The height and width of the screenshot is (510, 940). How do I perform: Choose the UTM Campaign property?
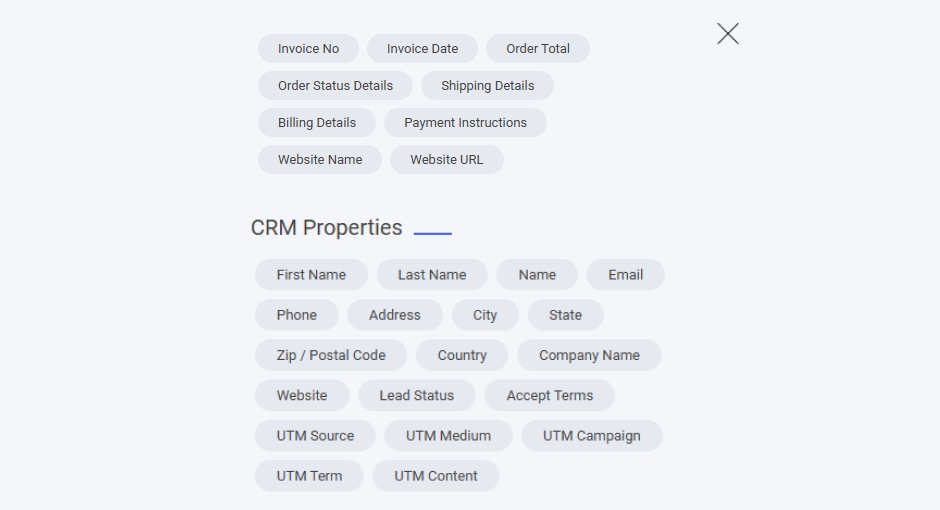point(591,436)
